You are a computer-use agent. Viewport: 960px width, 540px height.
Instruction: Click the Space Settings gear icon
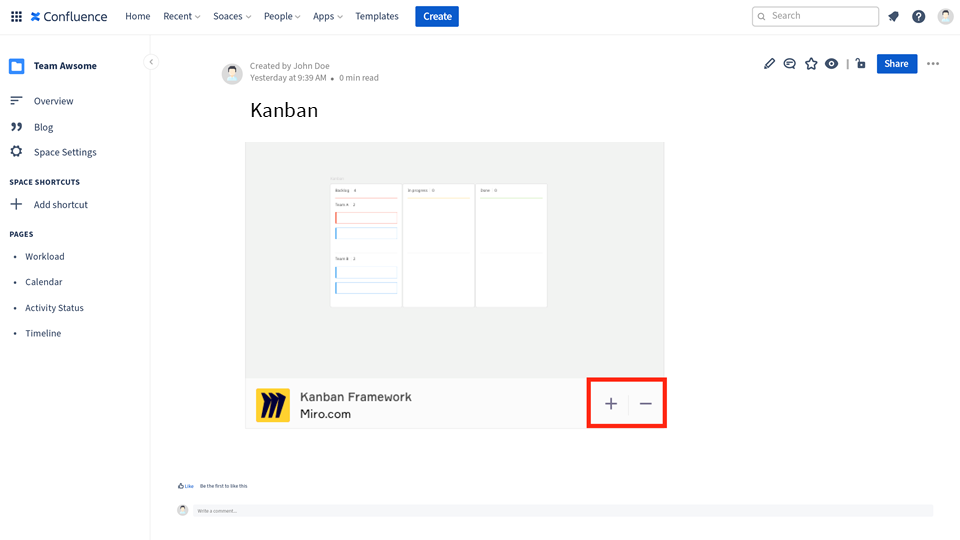tap(17, 151)
